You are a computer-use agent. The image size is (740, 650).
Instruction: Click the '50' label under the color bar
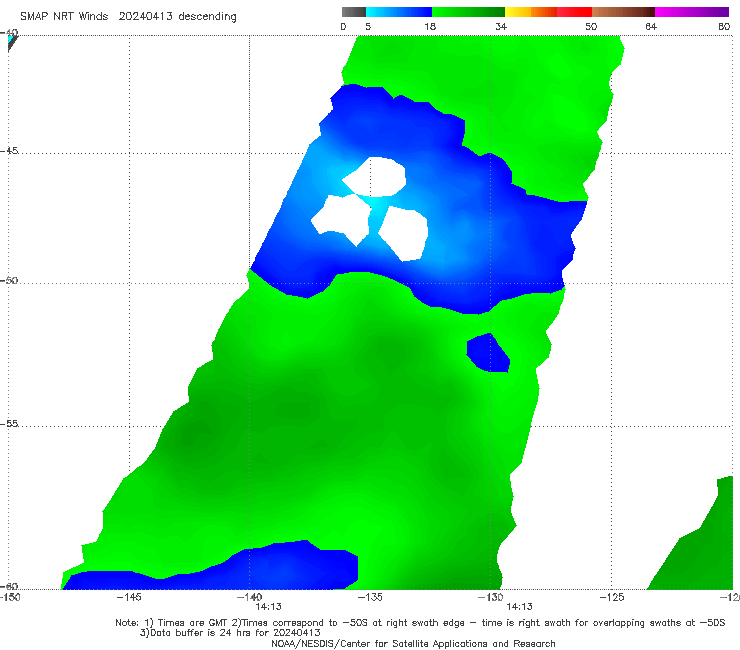(x=591, y=26)
